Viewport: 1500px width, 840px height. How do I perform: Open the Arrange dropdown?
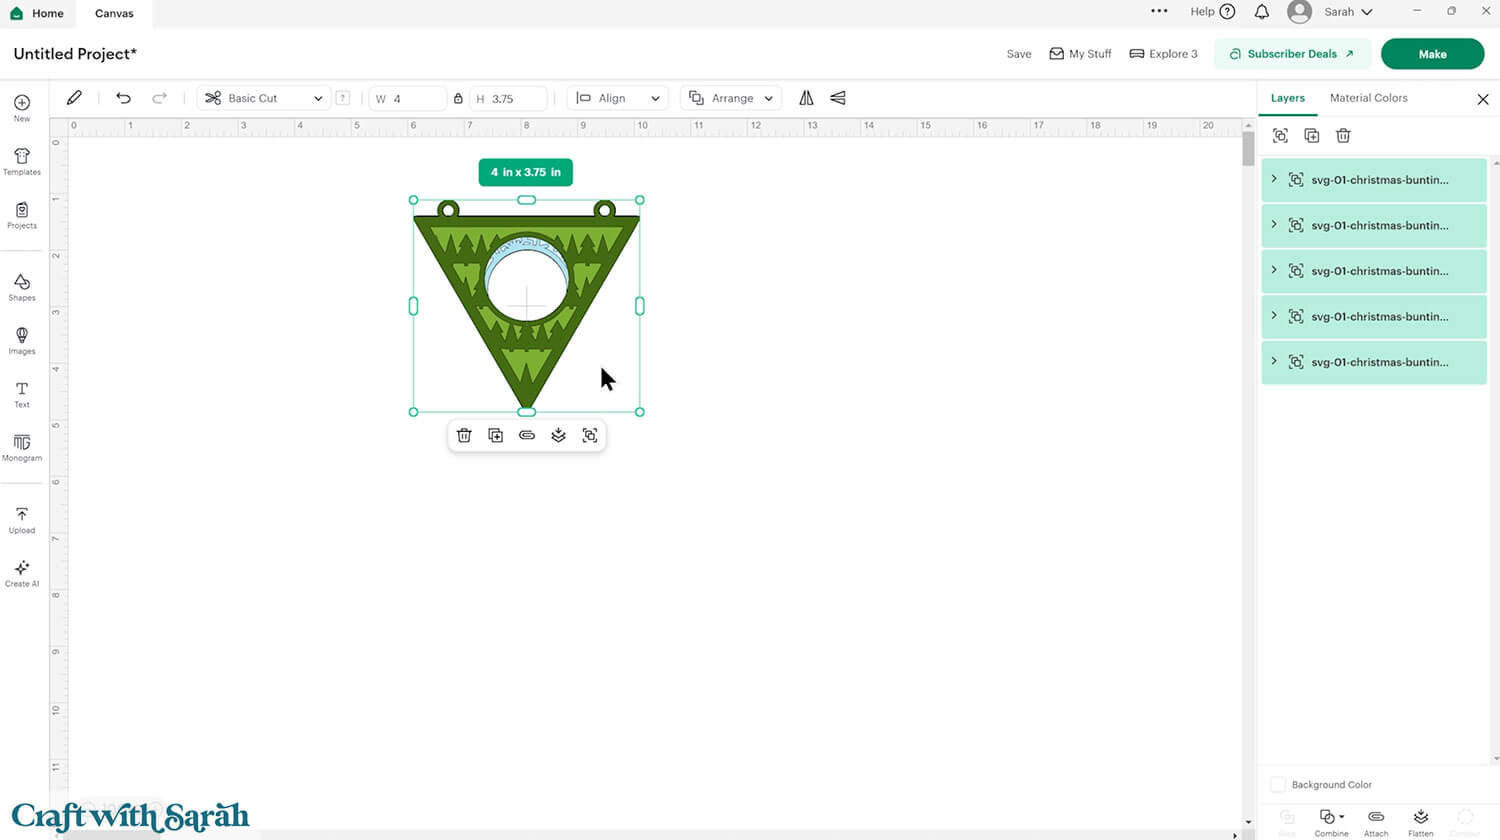[730, 98]
